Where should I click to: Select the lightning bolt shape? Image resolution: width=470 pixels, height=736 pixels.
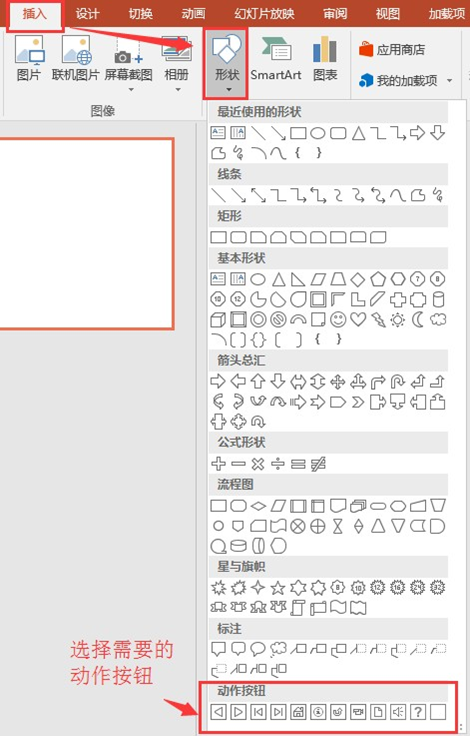(378, 320)
